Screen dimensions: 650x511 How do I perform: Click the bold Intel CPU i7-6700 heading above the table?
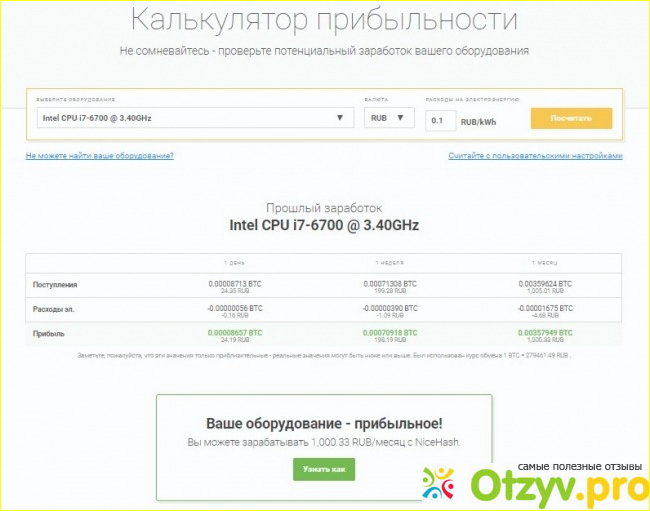(x=324, y=225)
